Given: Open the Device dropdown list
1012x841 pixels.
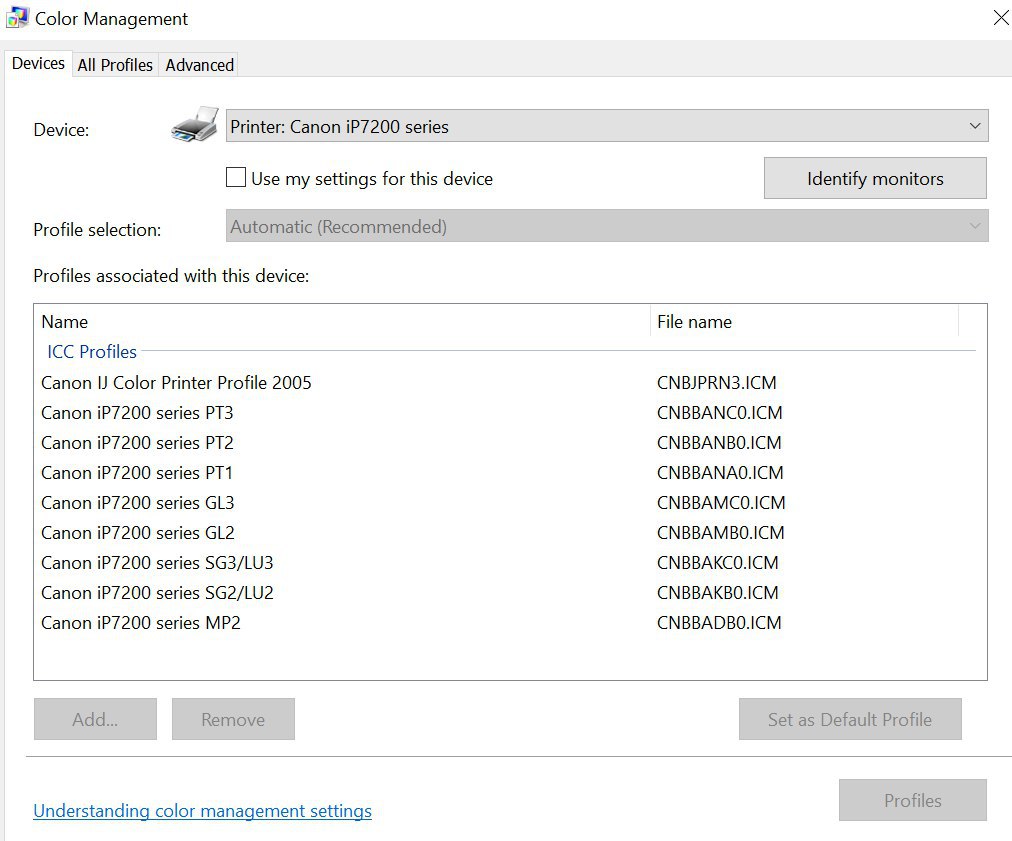Looking at the screenshot, I should pyautogui.click(x=607, y=126).
